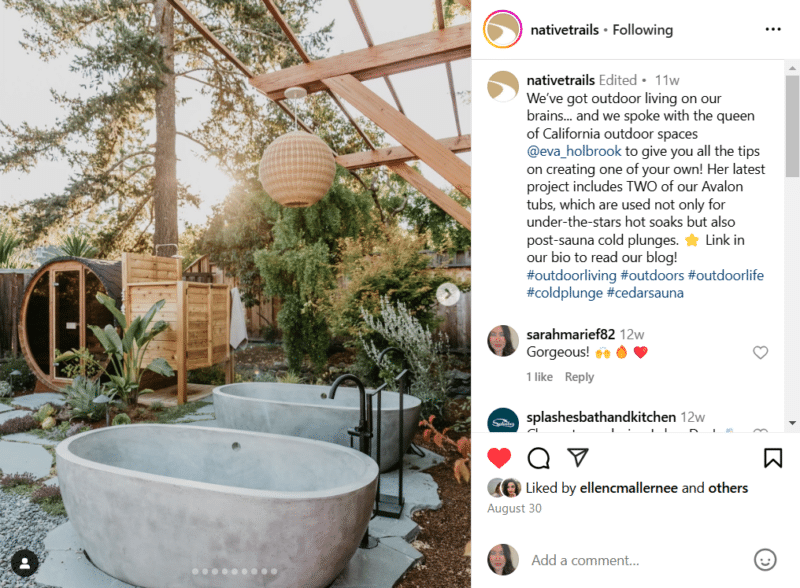The width and height of the screenshot is (800, 588).
Task: View the 1 like on comment
Action: [539, 377]
